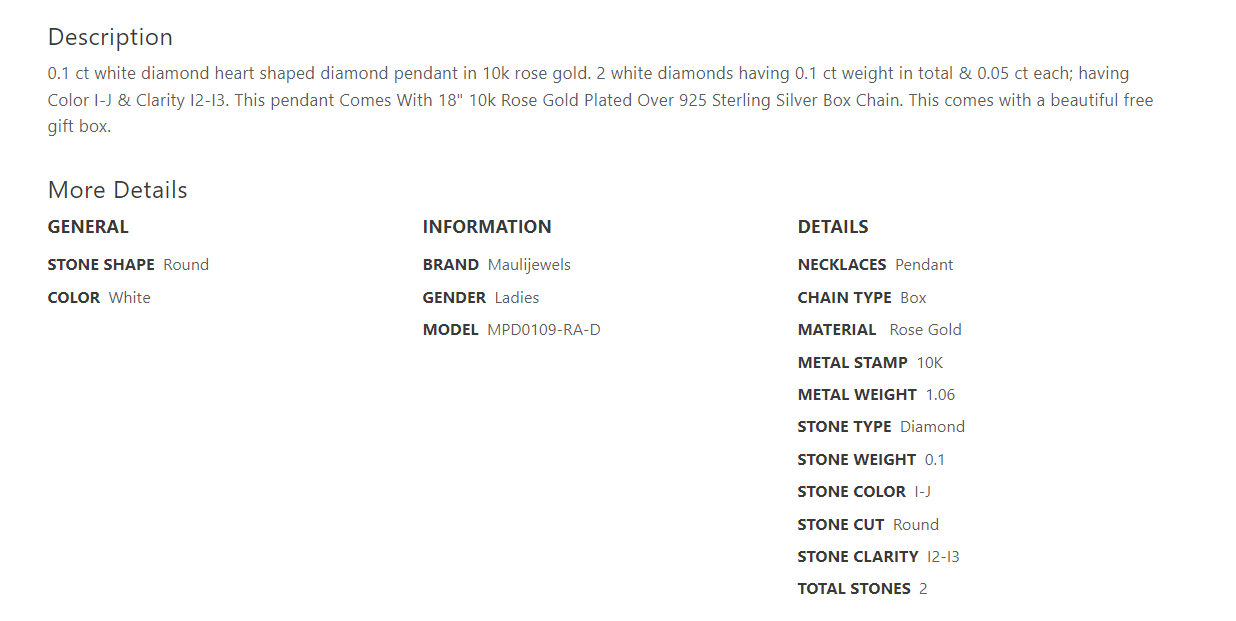Click the STONE WEIGHT label
The width and height of the screenshot is (1236, 621).
pyautogui.click(x=856, y=460)
